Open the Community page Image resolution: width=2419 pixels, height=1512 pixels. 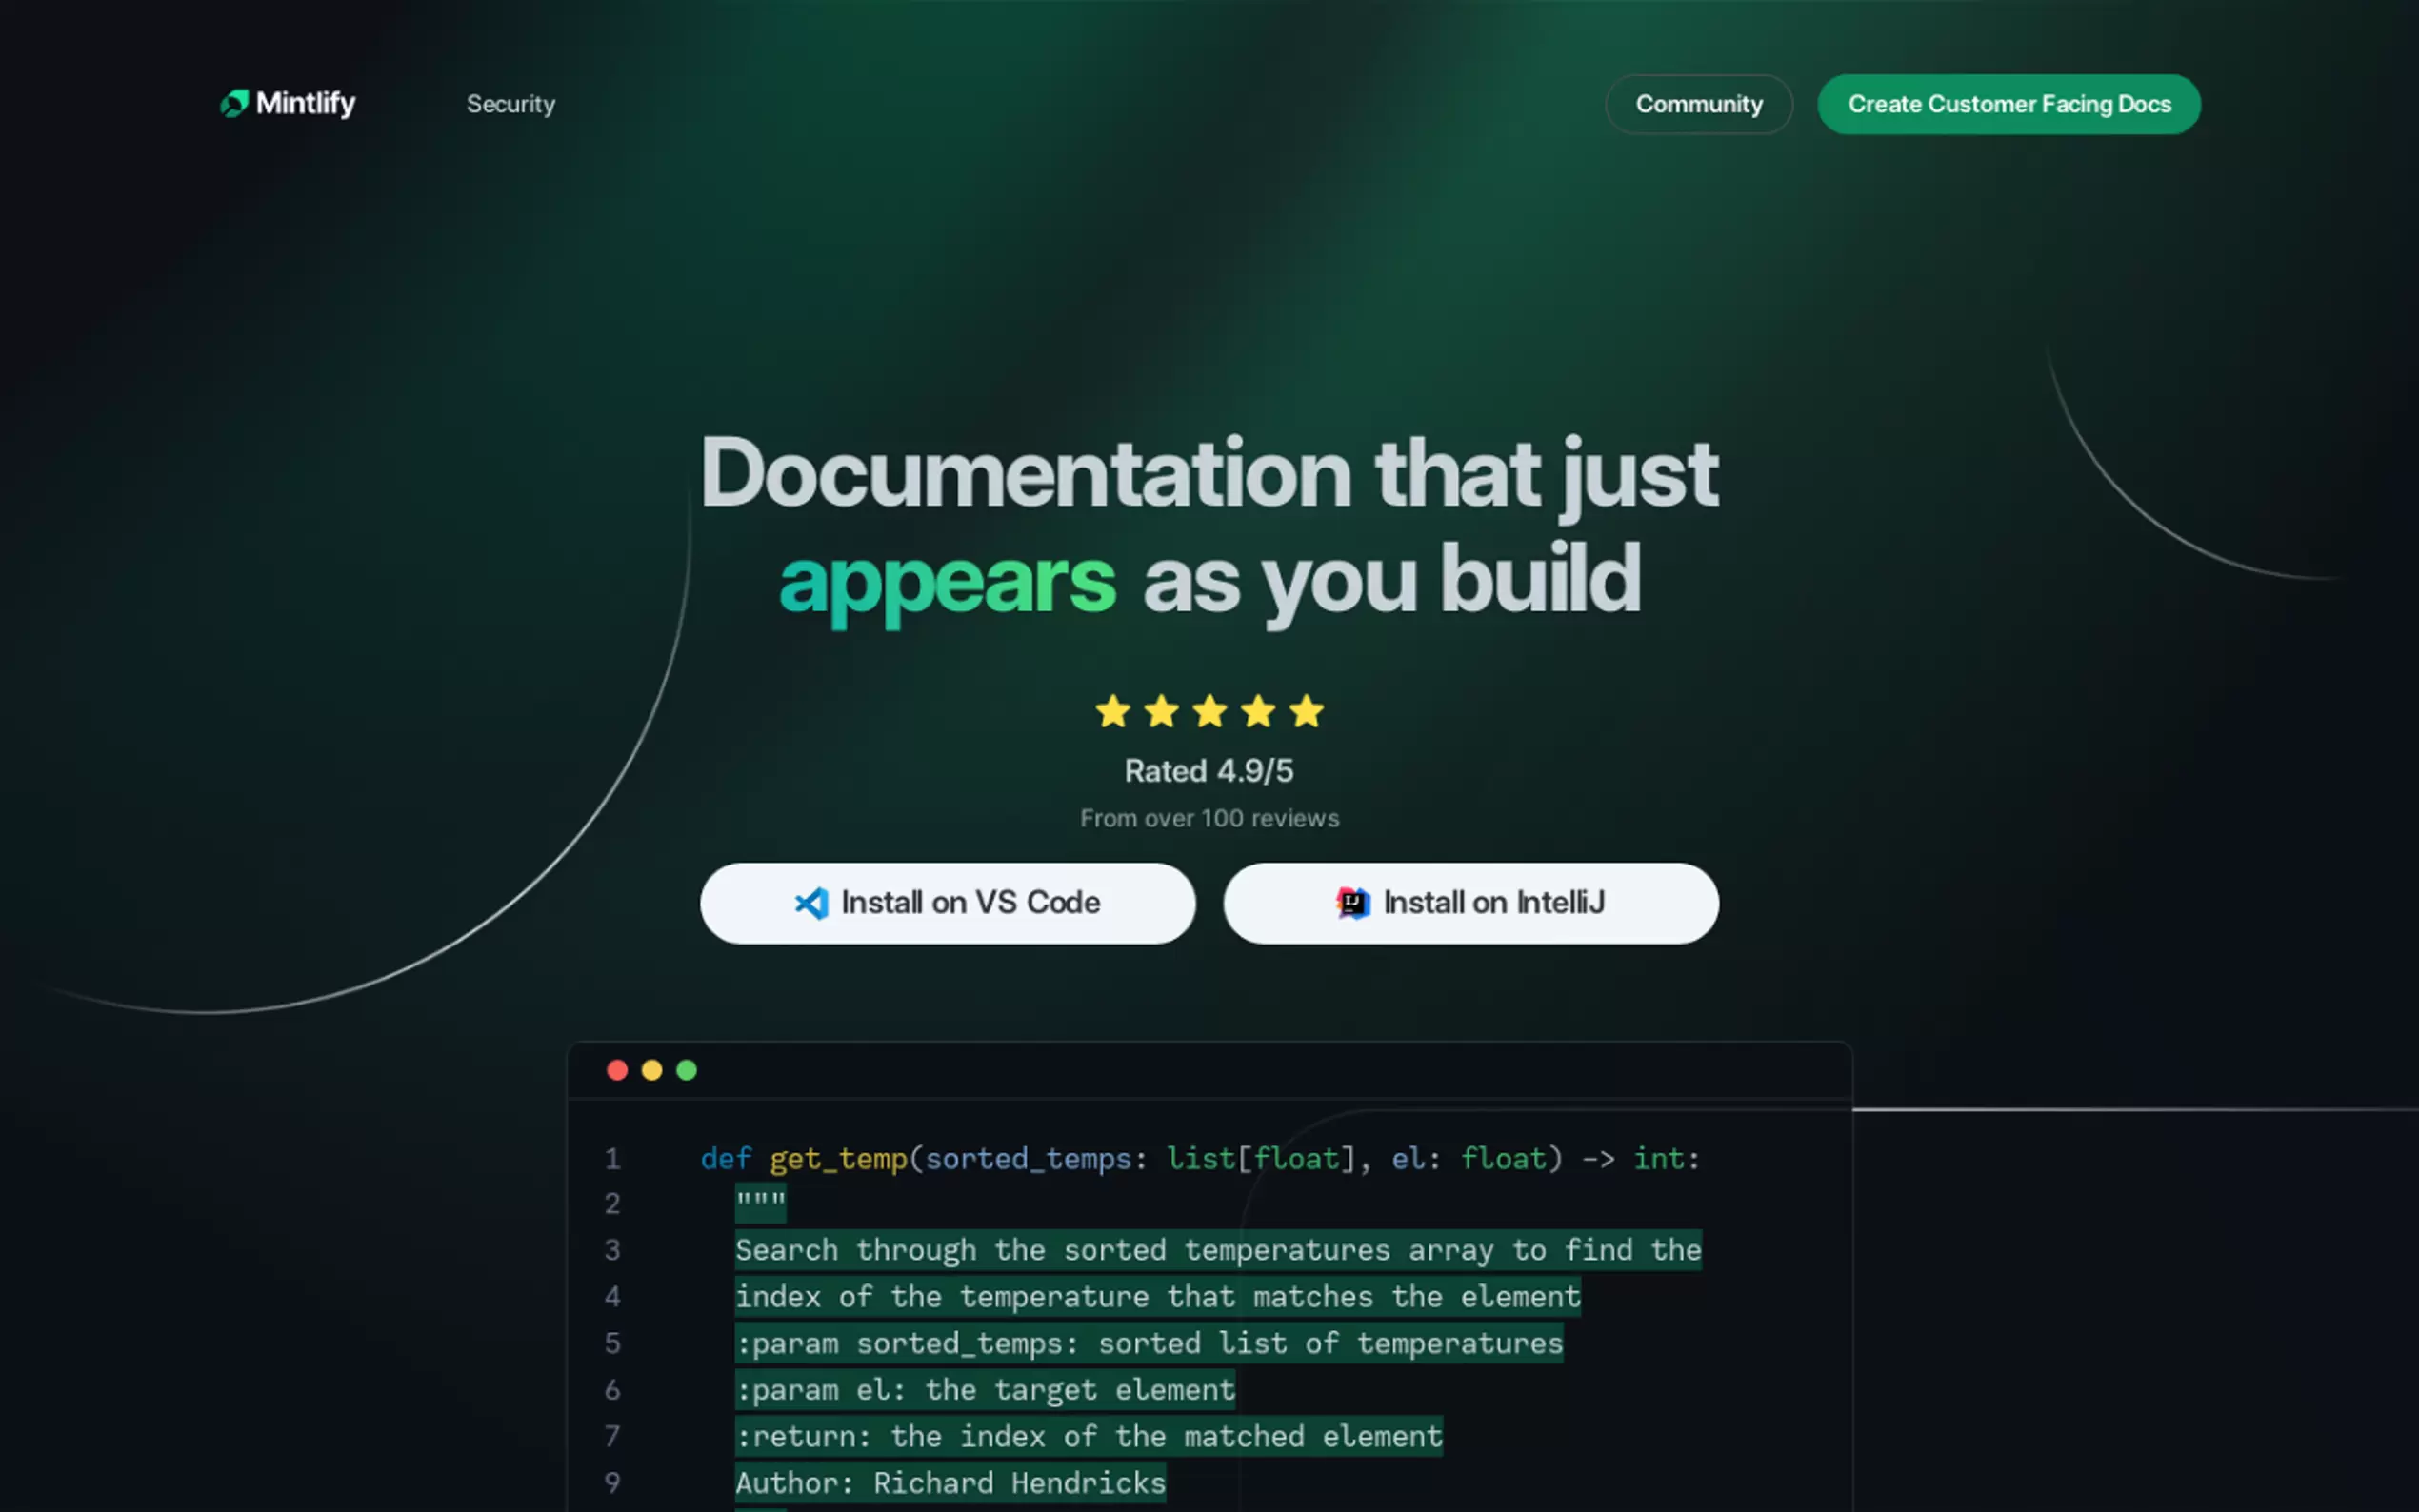(x=1698, y=104)
